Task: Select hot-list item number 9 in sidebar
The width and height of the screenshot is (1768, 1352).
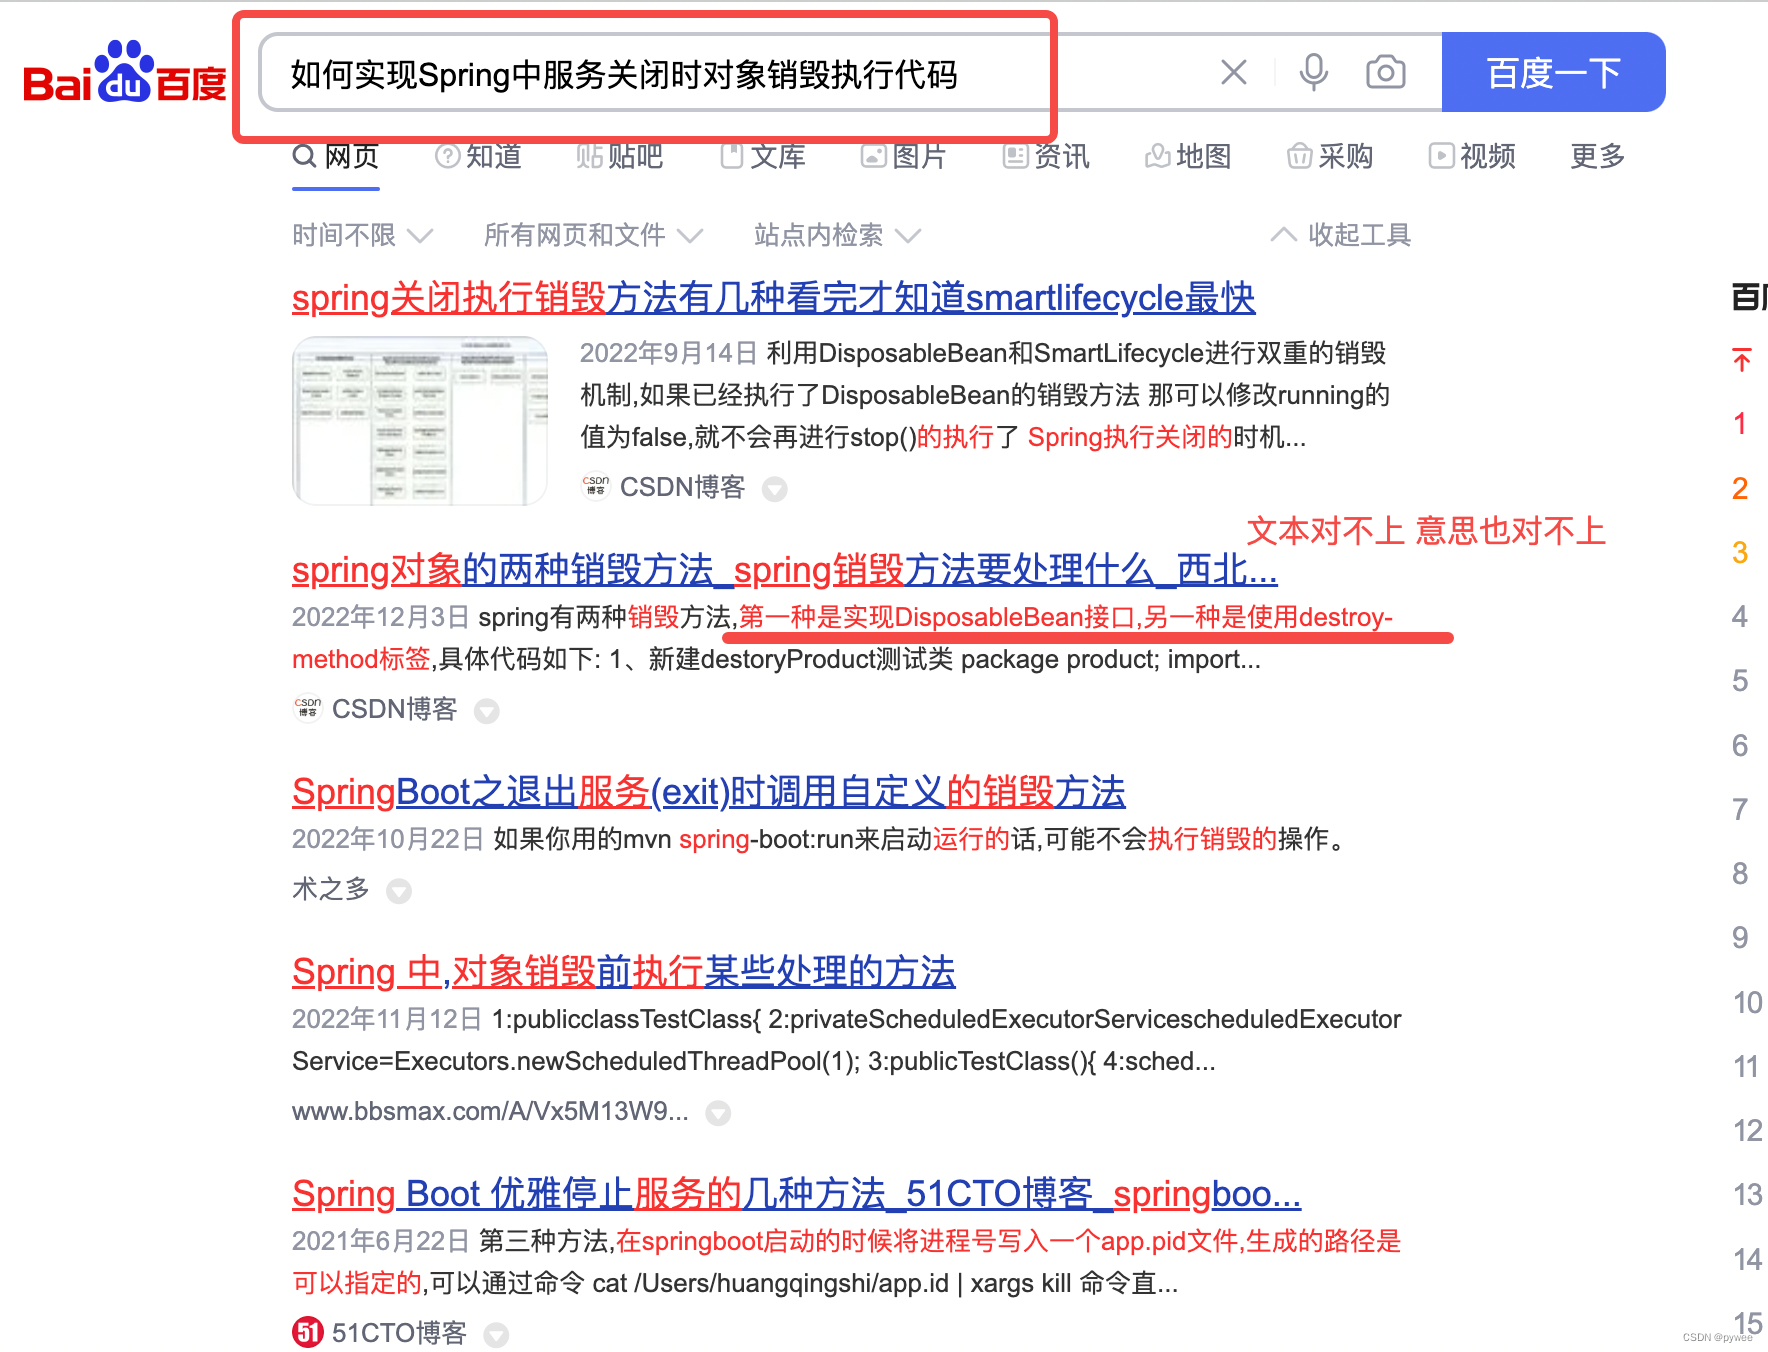Action: tap(1740, 937)
